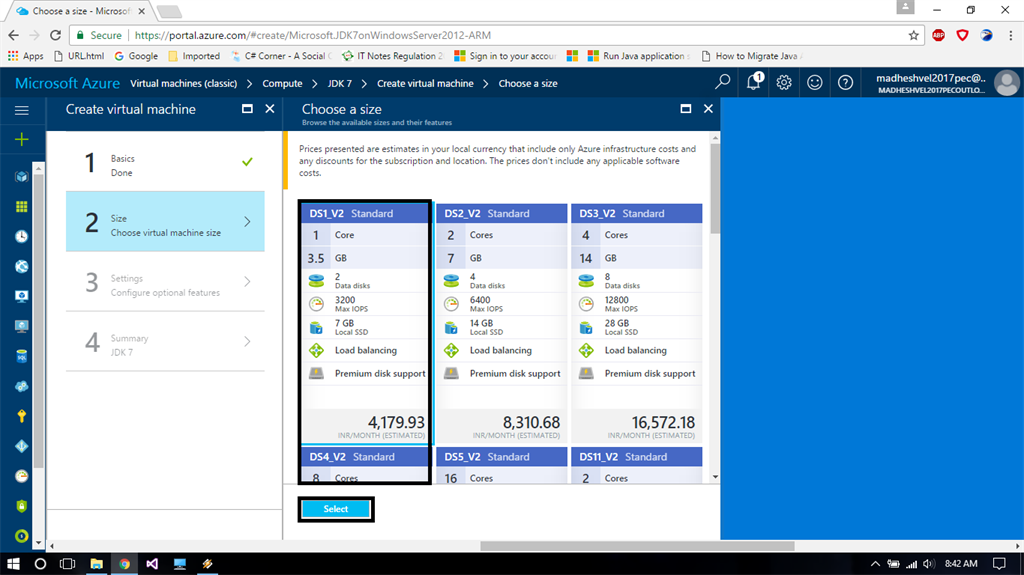Expand the chevron on Settings step
The image size is (1024, 575).
coord(248,282)
